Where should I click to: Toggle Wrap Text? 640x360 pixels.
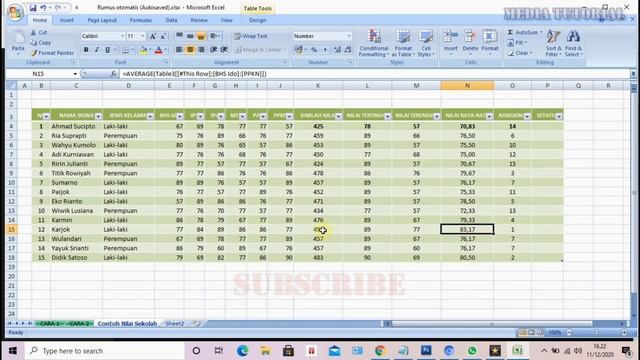point(251,36)
